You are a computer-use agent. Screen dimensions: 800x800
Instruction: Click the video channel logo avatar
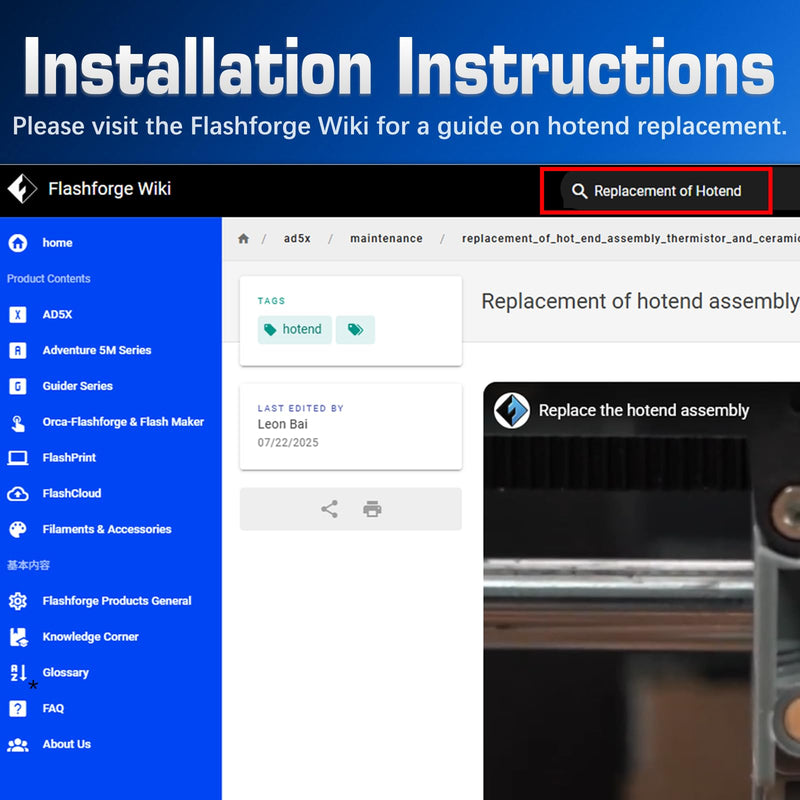(511, 410)
